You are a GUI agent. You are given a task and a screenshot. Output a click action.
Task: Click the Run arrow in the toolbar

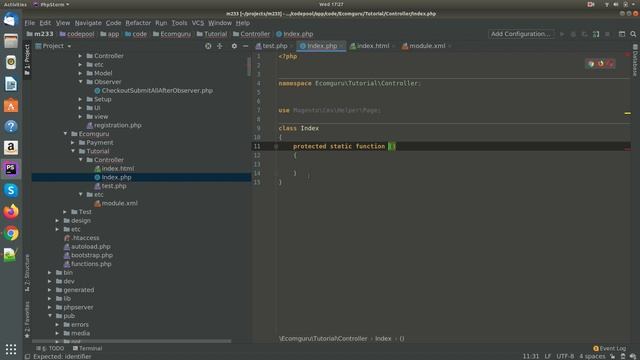tap(562, 34)
